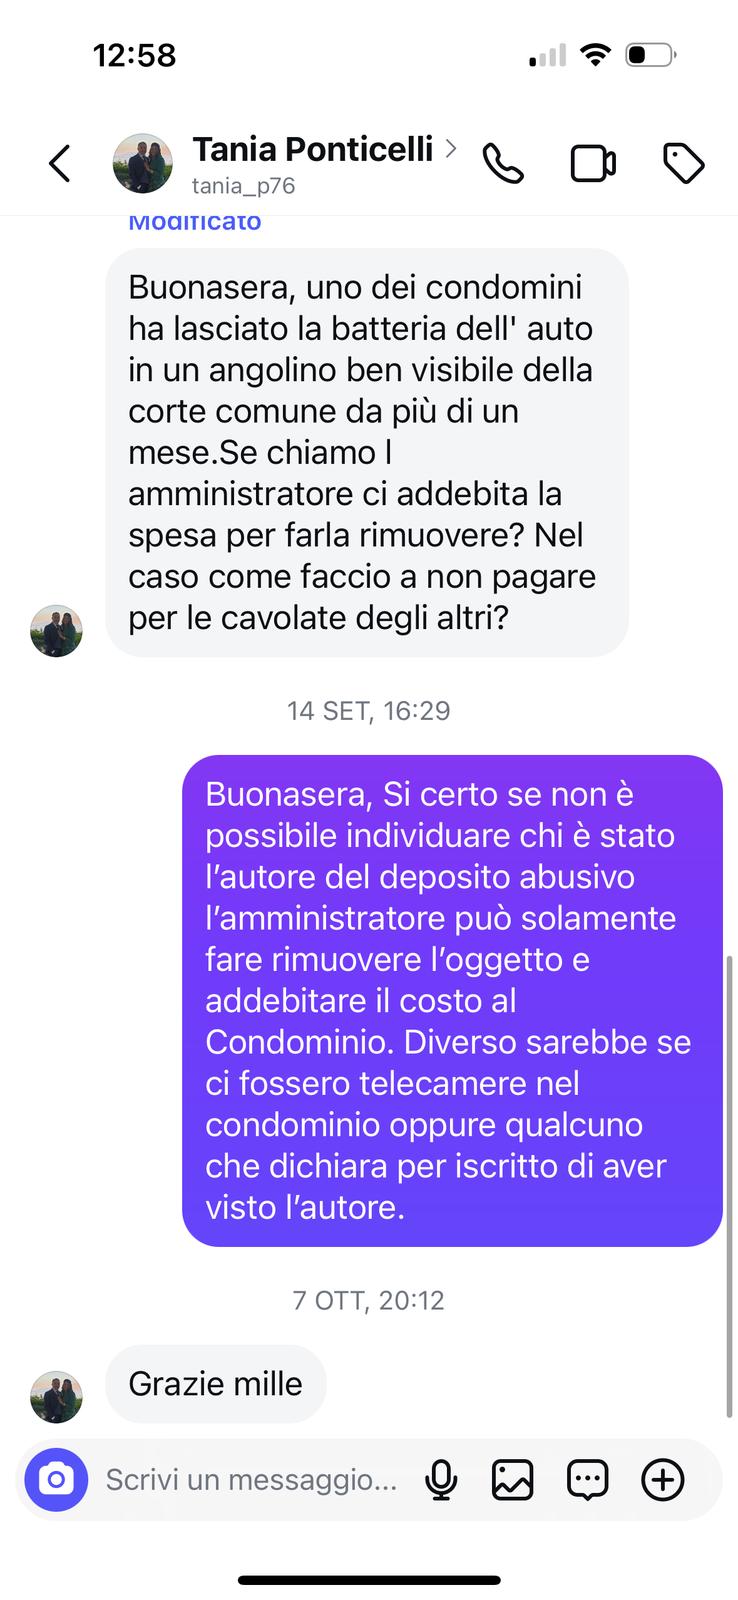Tap the Modificato edited label
Screen dimensions: 738x1600
coord(195,223)
